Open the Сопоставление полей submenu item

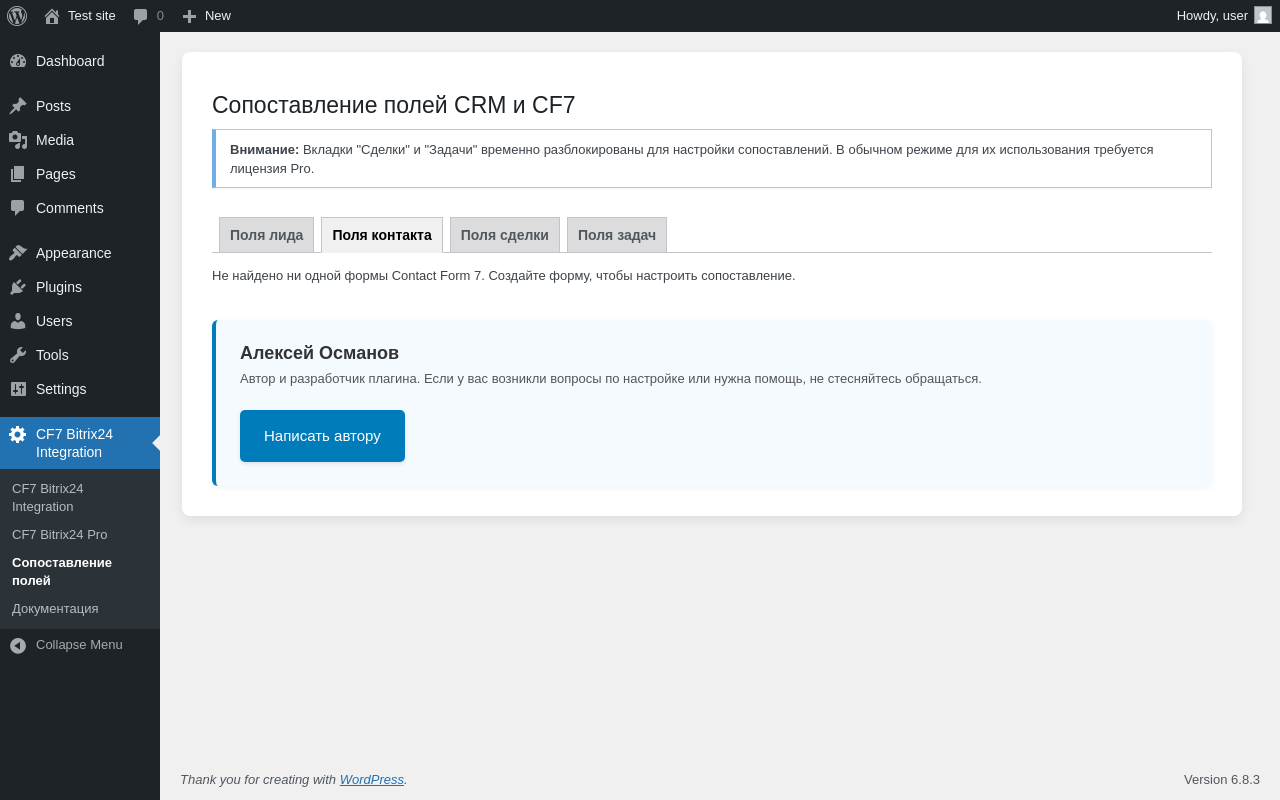pos(80,571)
